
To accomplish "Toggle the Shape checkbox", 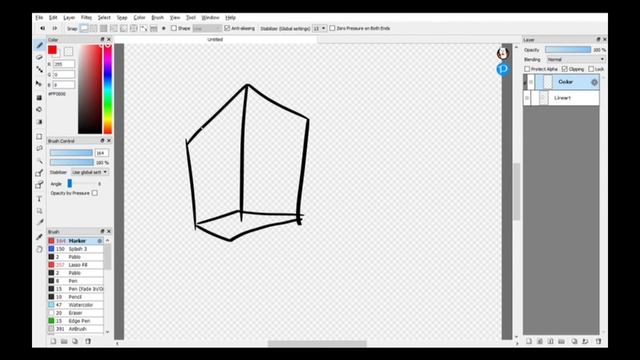I will tap(174, 28).
